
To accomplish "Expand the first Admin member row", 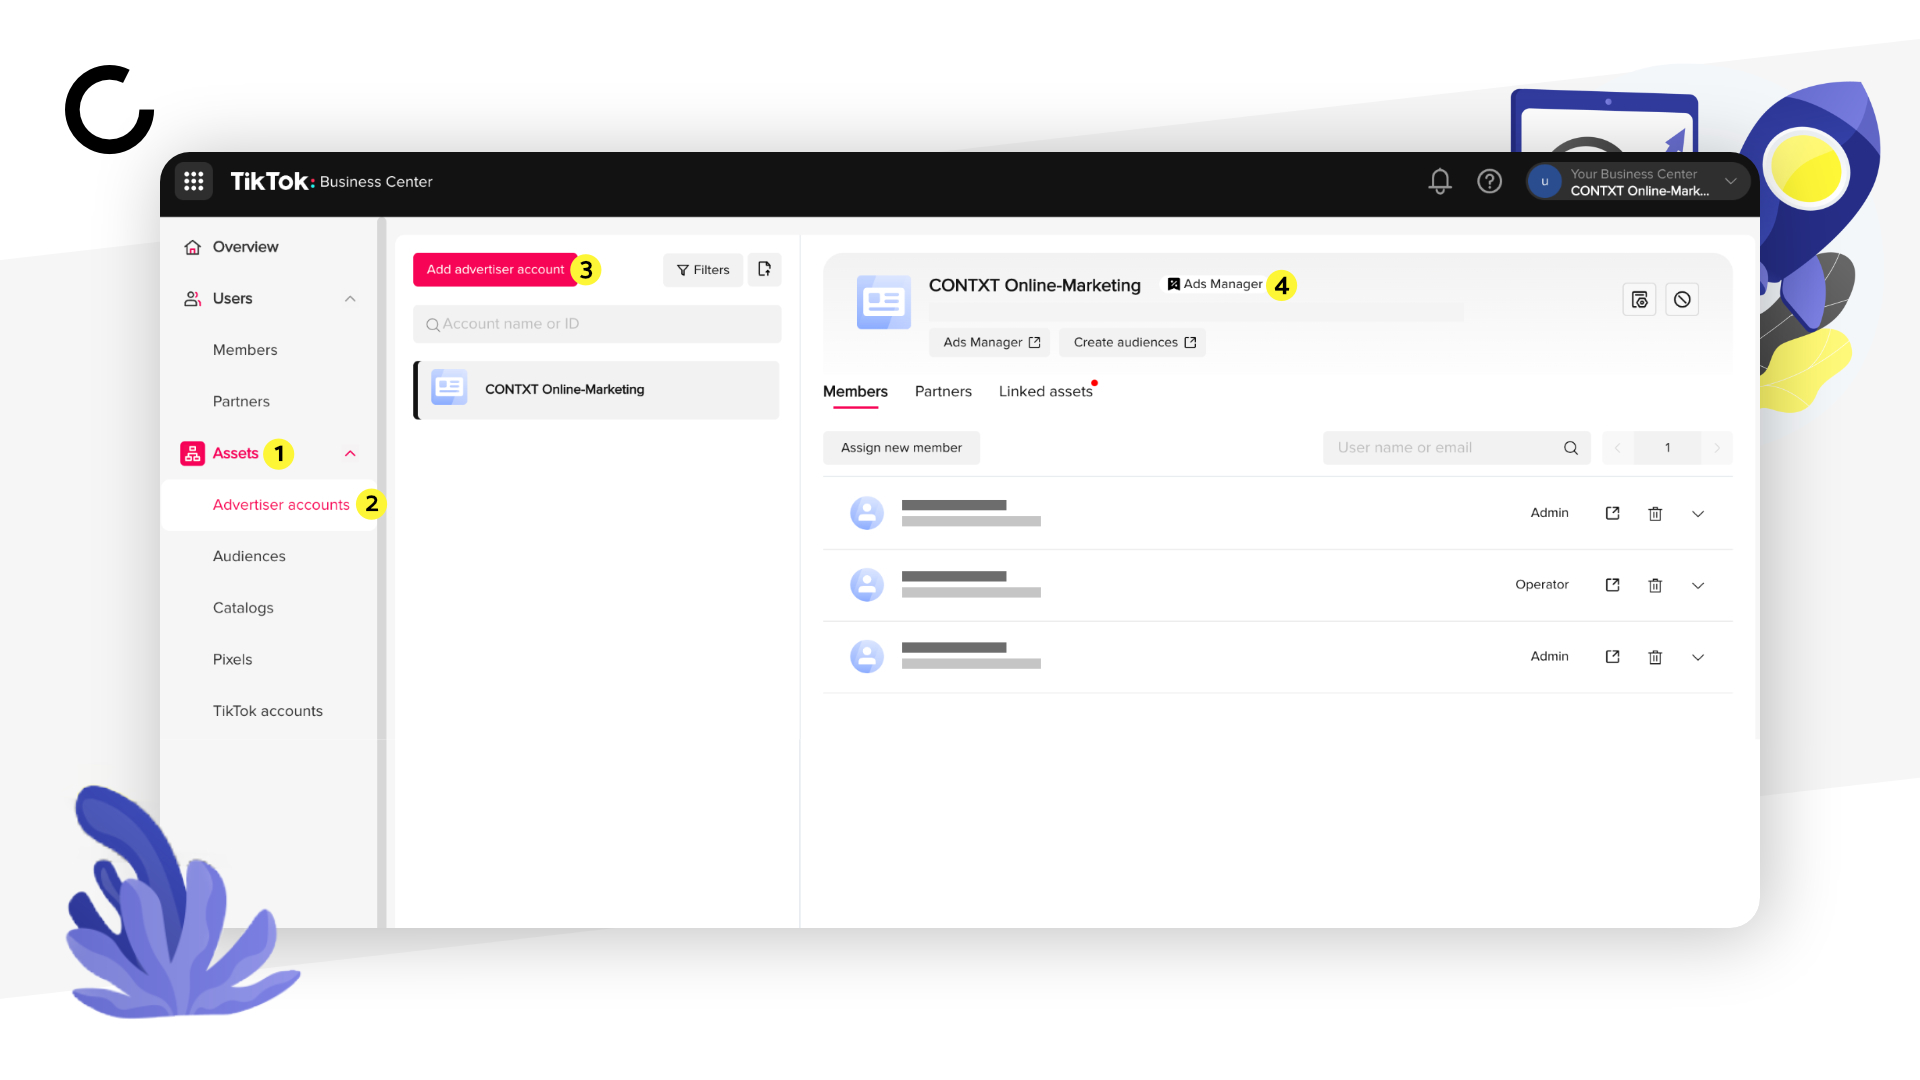I will [x=1698, y=514].
